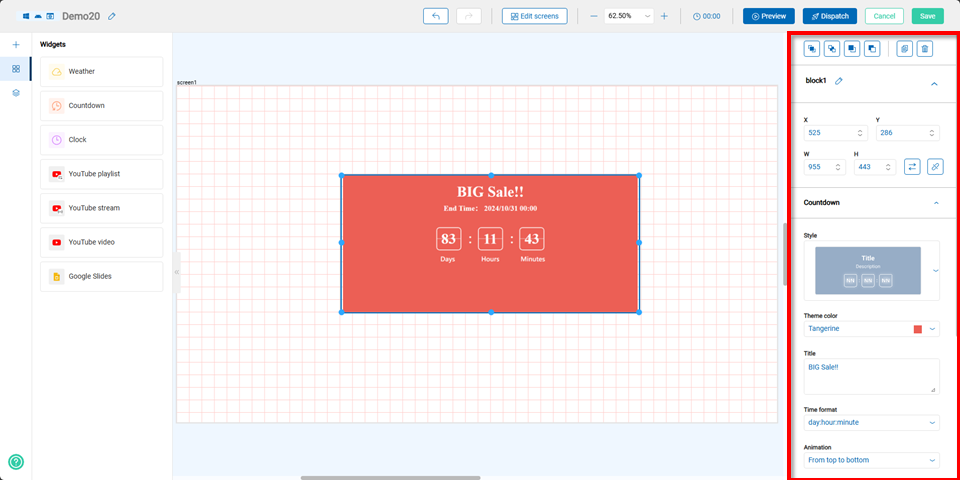Open the layers panel in left sidebar

pyautogui.click(x=16, y=93)
